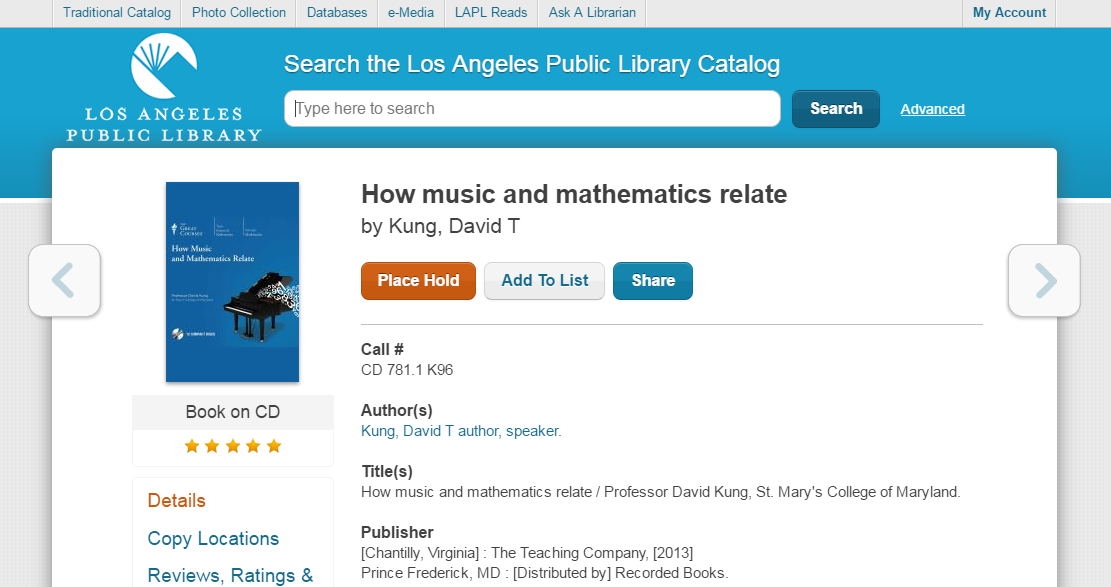Open the book cover thumbnail image
Image resolution: width=1111 pixels, height=587 pixels.
[232, 282]
